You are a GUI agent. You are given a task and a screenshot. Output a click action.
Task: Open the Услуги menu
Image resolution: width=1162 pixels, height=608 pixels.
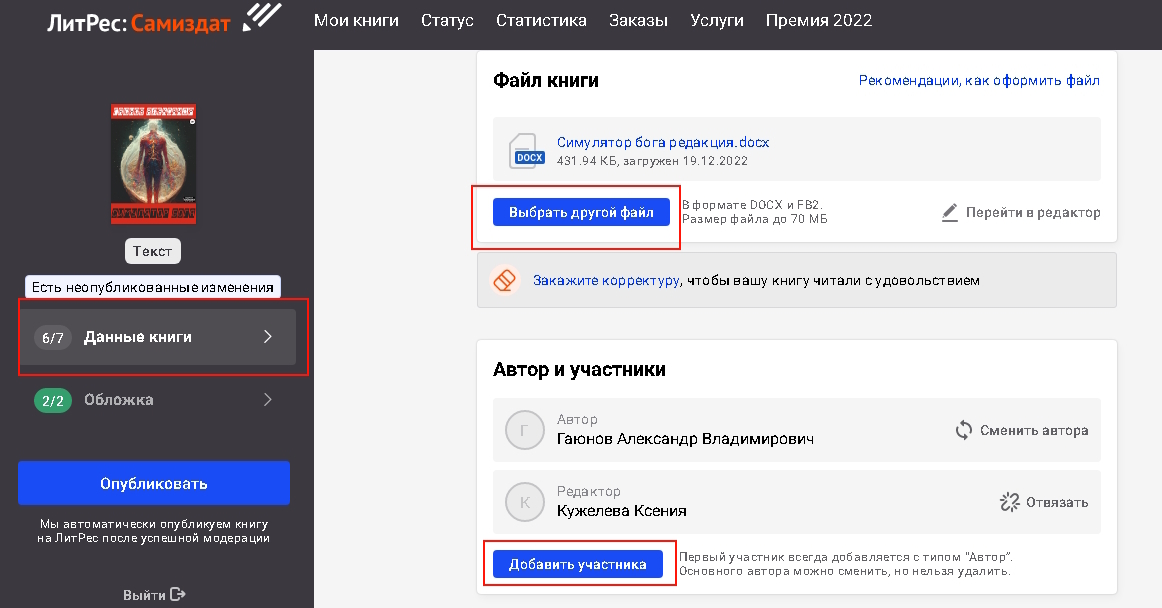coord(717,21)
